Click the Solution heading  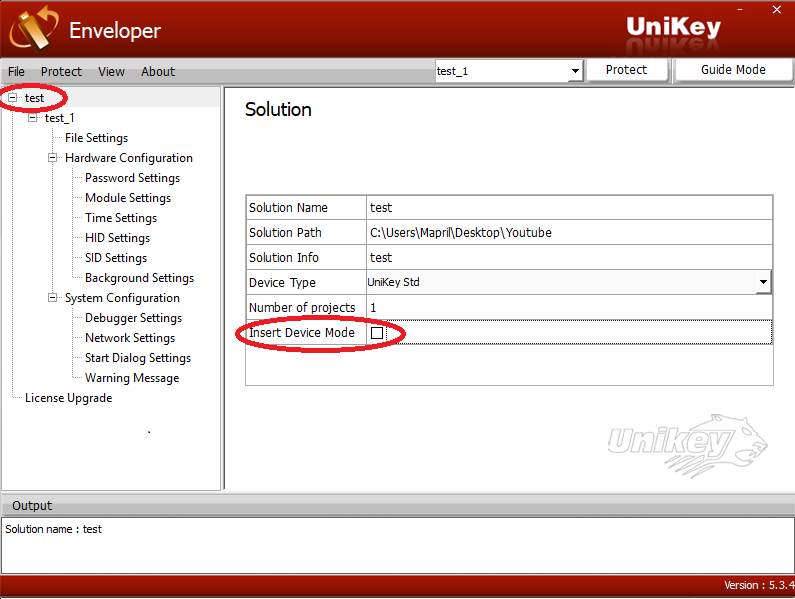pos(278,110)
